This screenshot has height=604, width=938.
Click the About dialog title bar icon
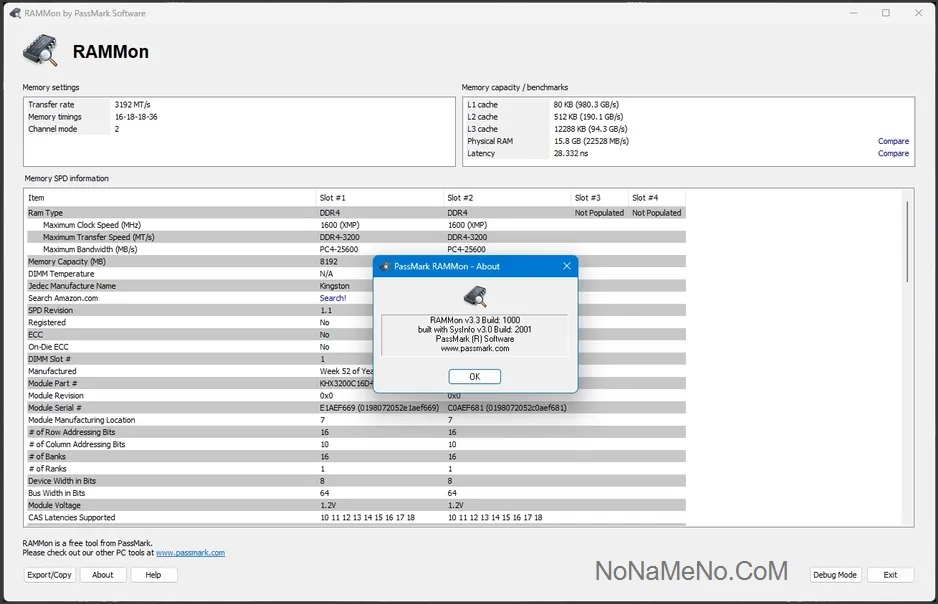pyautogui.click(x=385, y=267)
